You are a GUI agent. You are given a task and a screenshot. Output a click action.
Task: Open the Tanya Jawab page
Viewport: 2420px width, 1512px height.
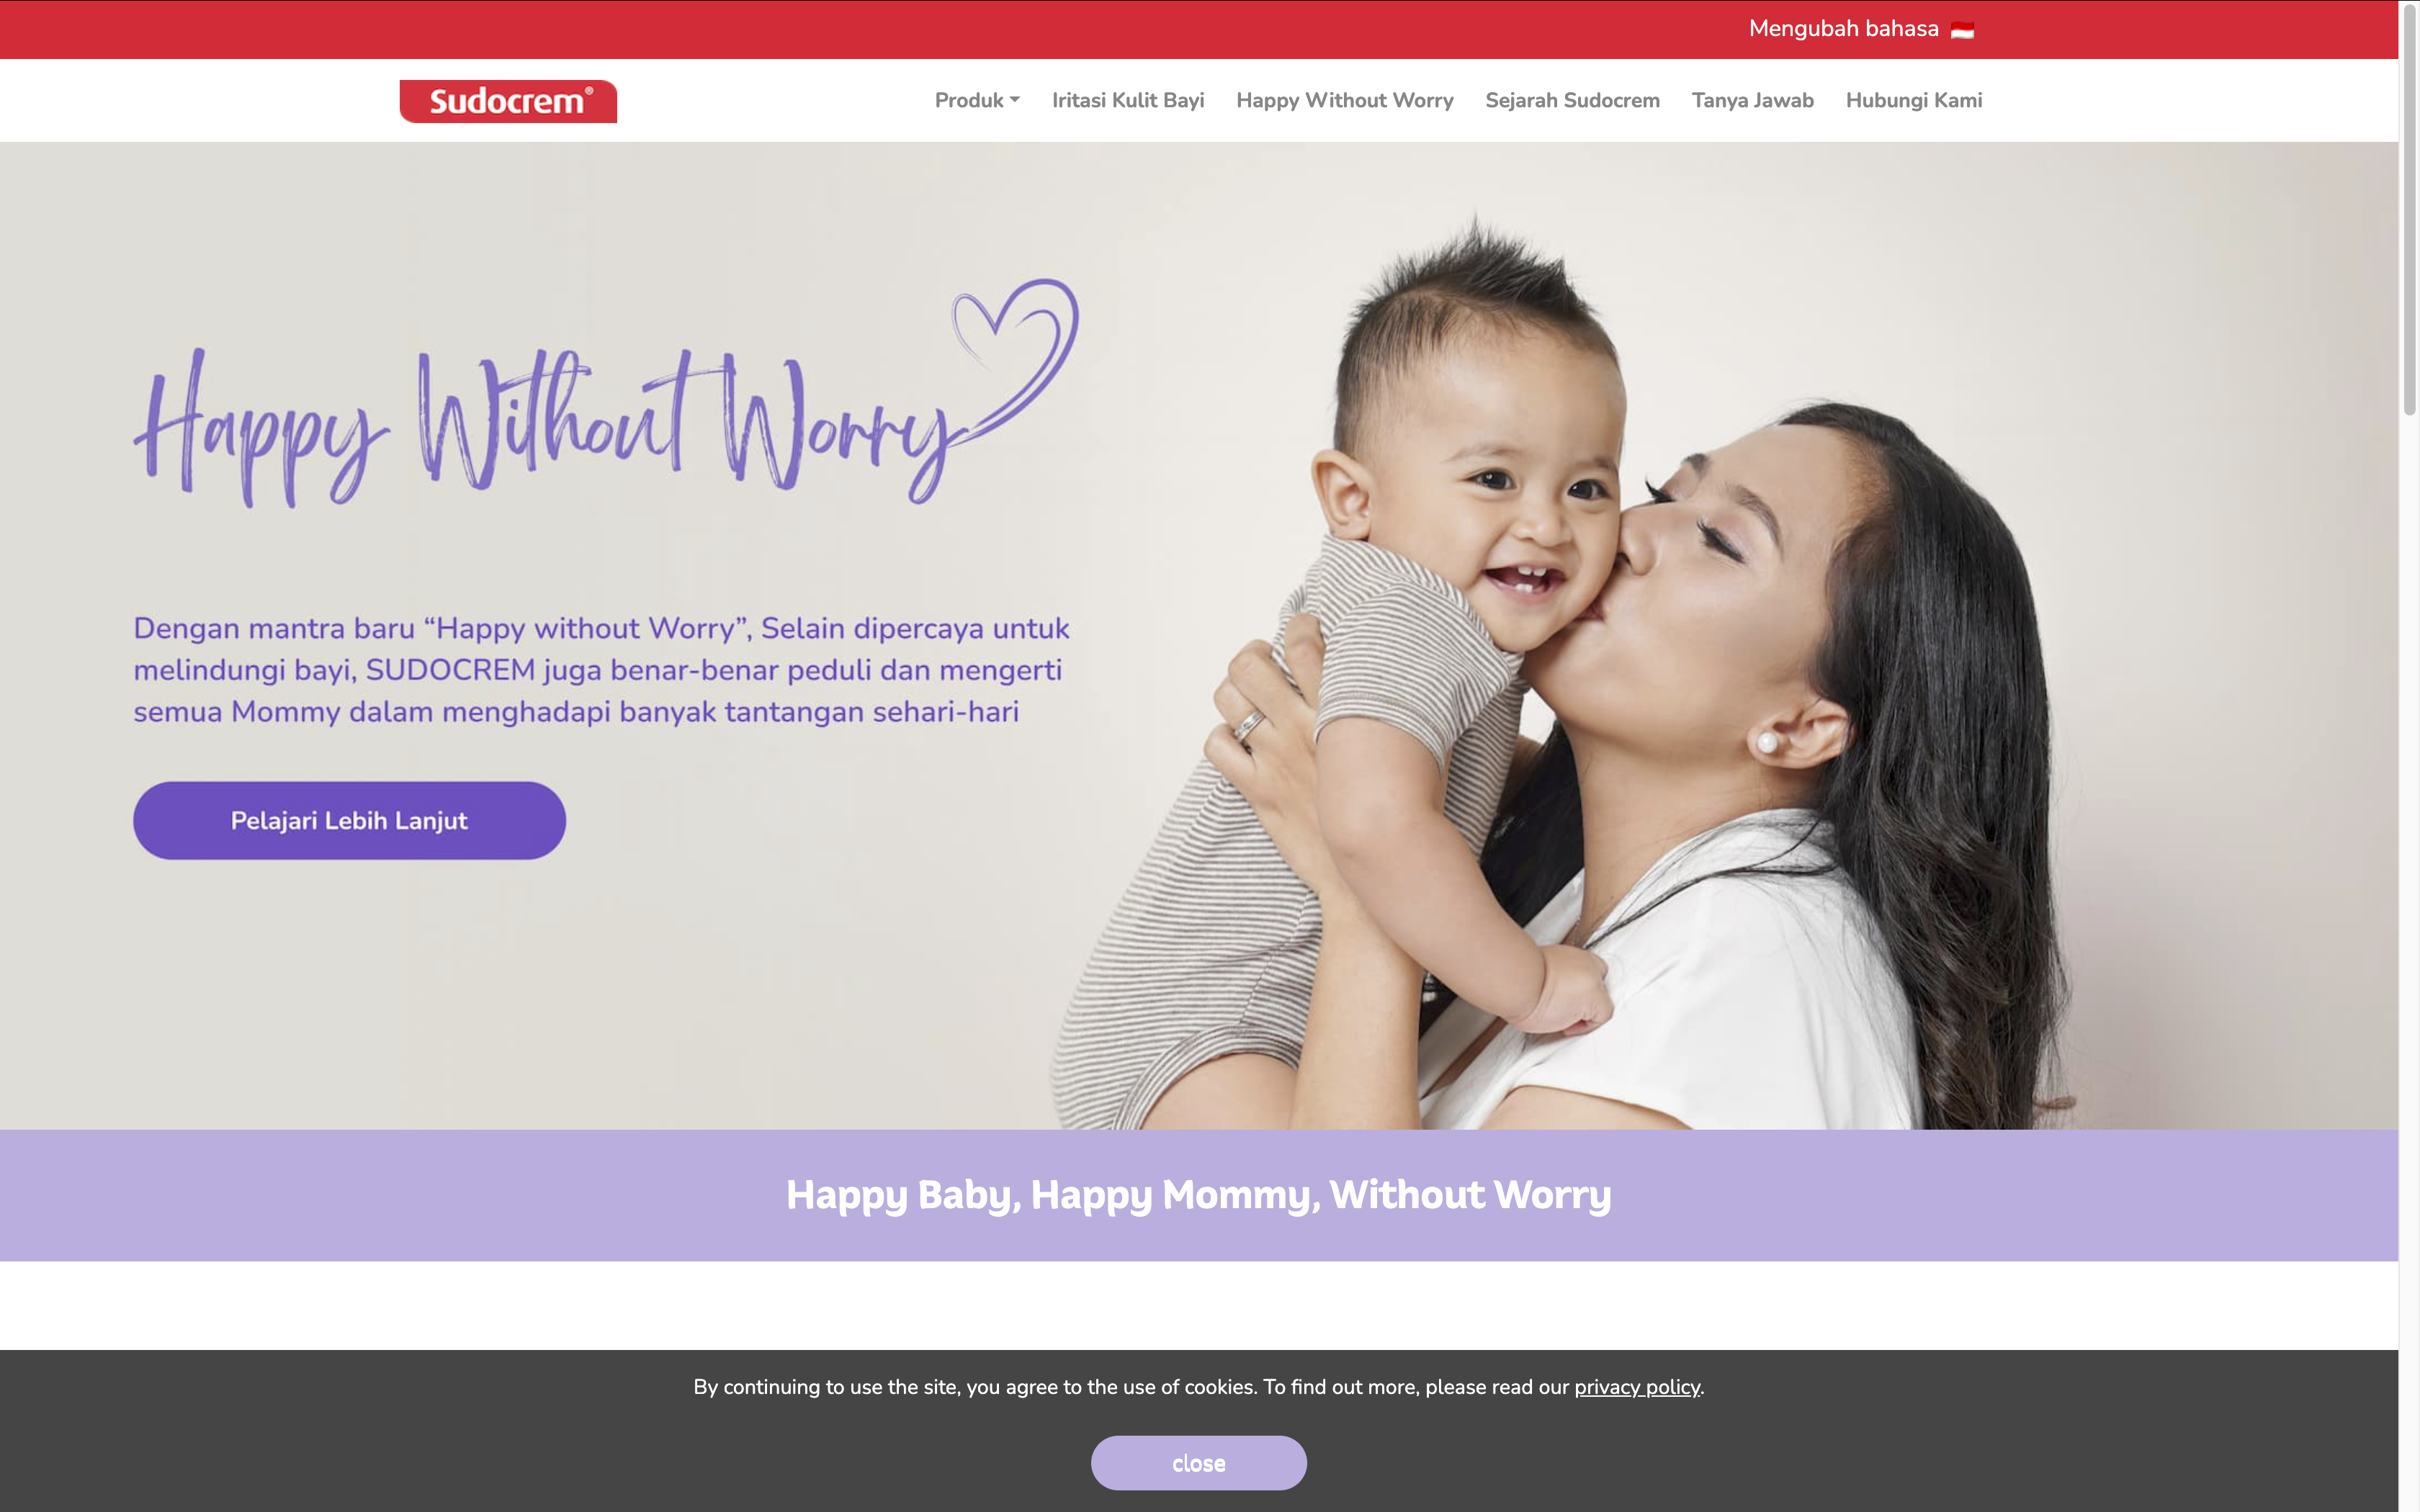pos(1752,100)
